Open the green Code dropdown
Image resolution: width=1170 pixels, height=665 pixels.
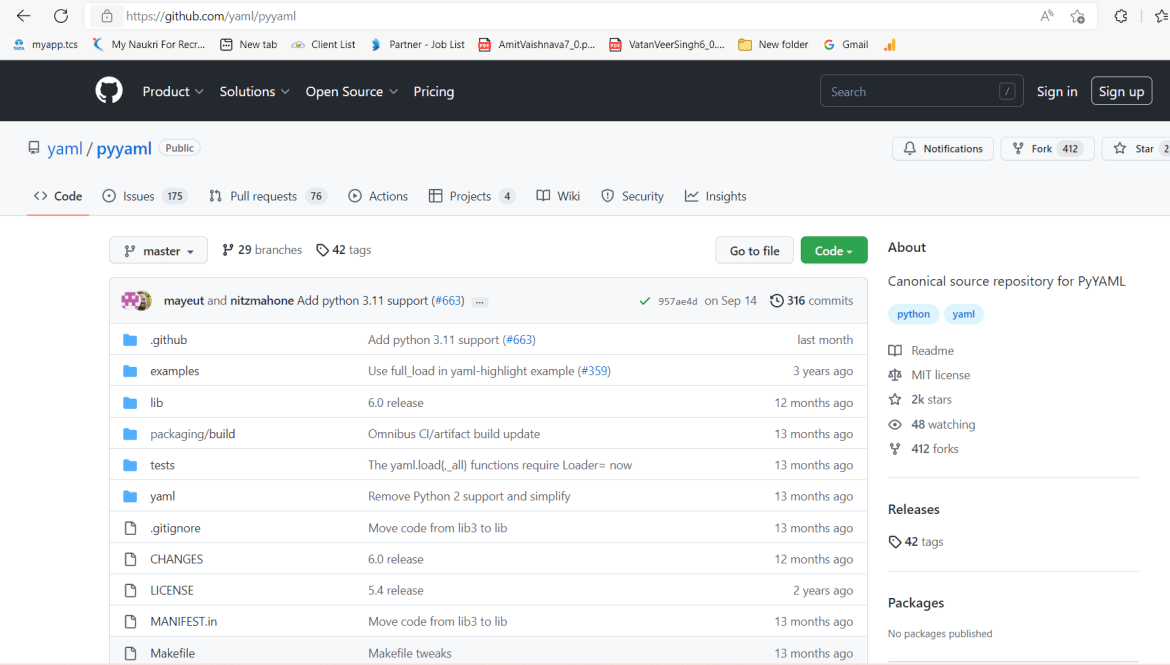(x=833, y=251)
